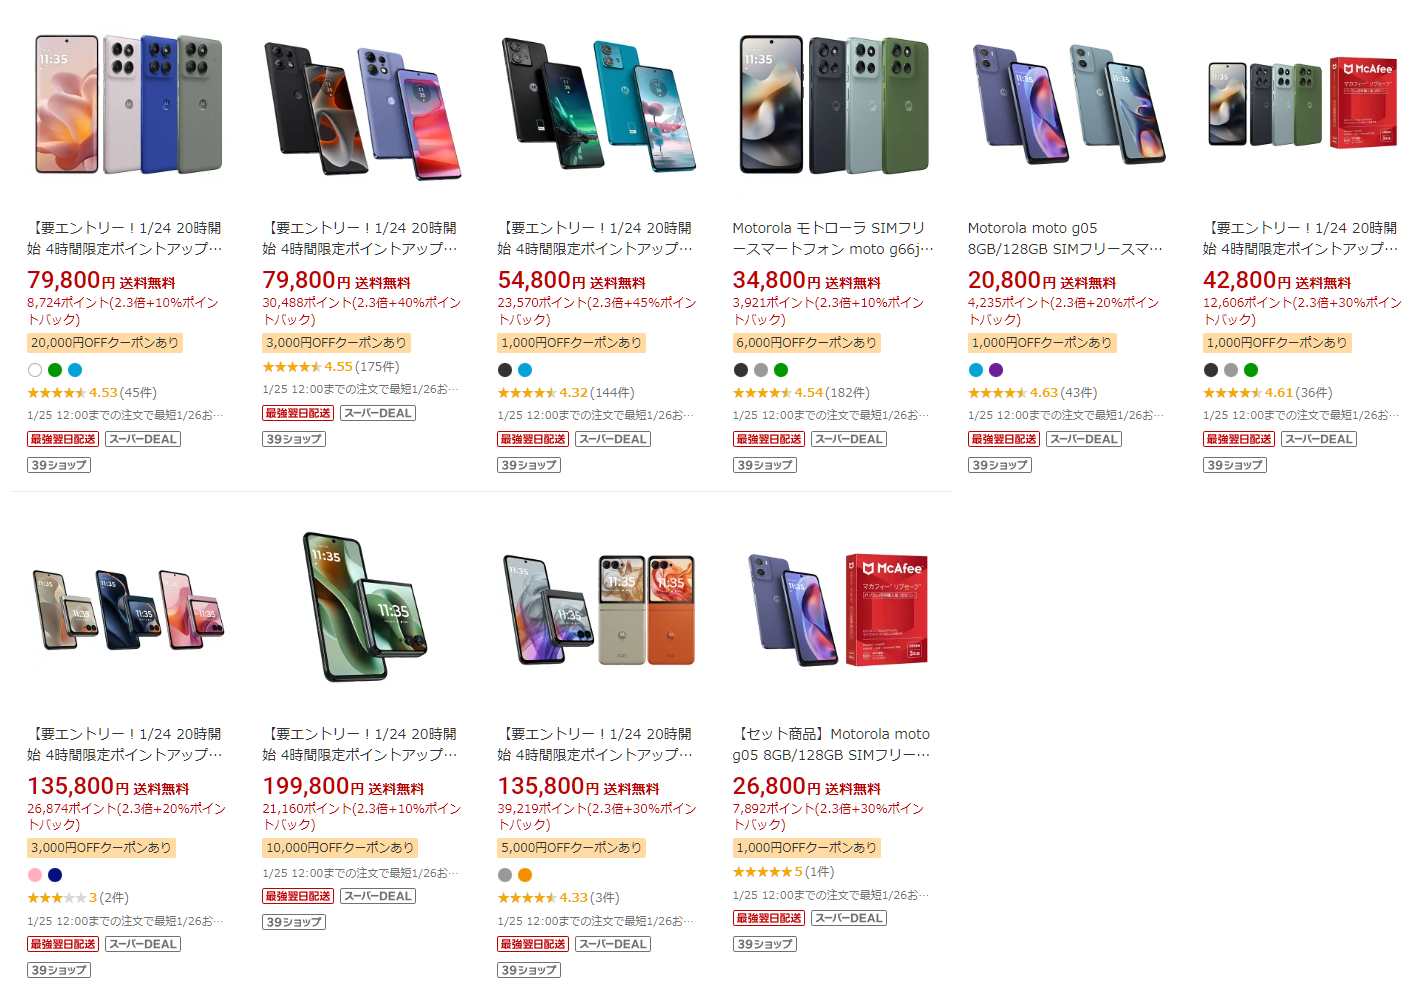Open thumbnail of 199,800円 green foldable phone
1423x1002 pixels.
(362, 607)
